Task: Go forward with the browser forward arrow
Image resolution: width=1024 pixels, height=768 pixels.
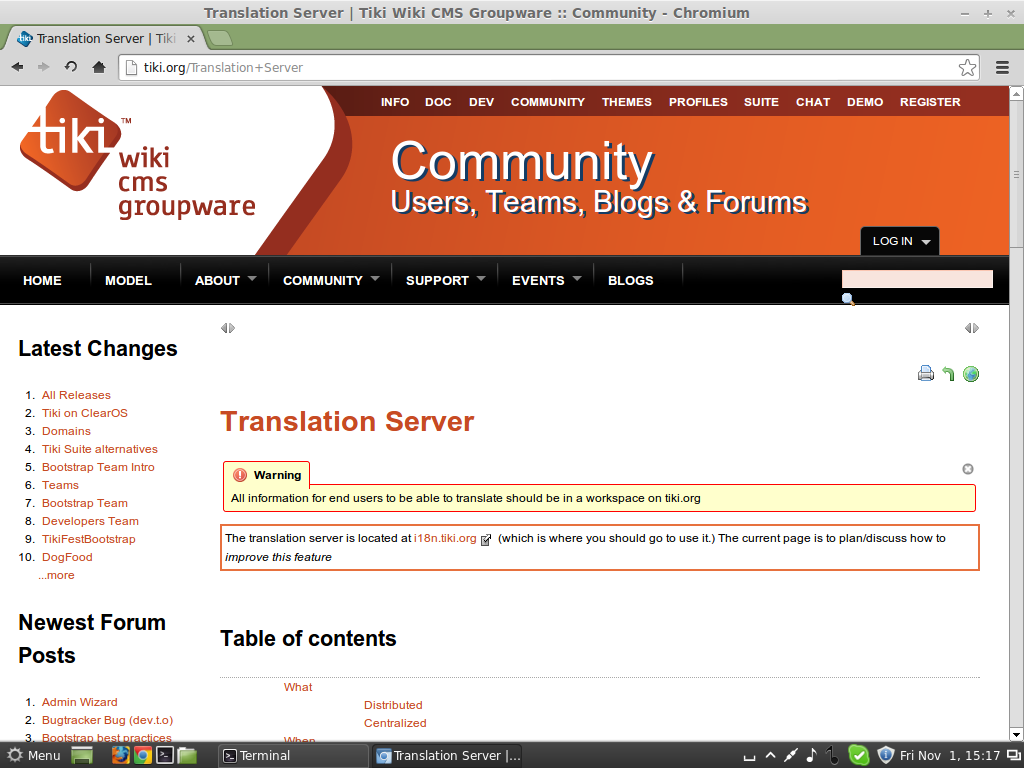Action: point(44,67)
